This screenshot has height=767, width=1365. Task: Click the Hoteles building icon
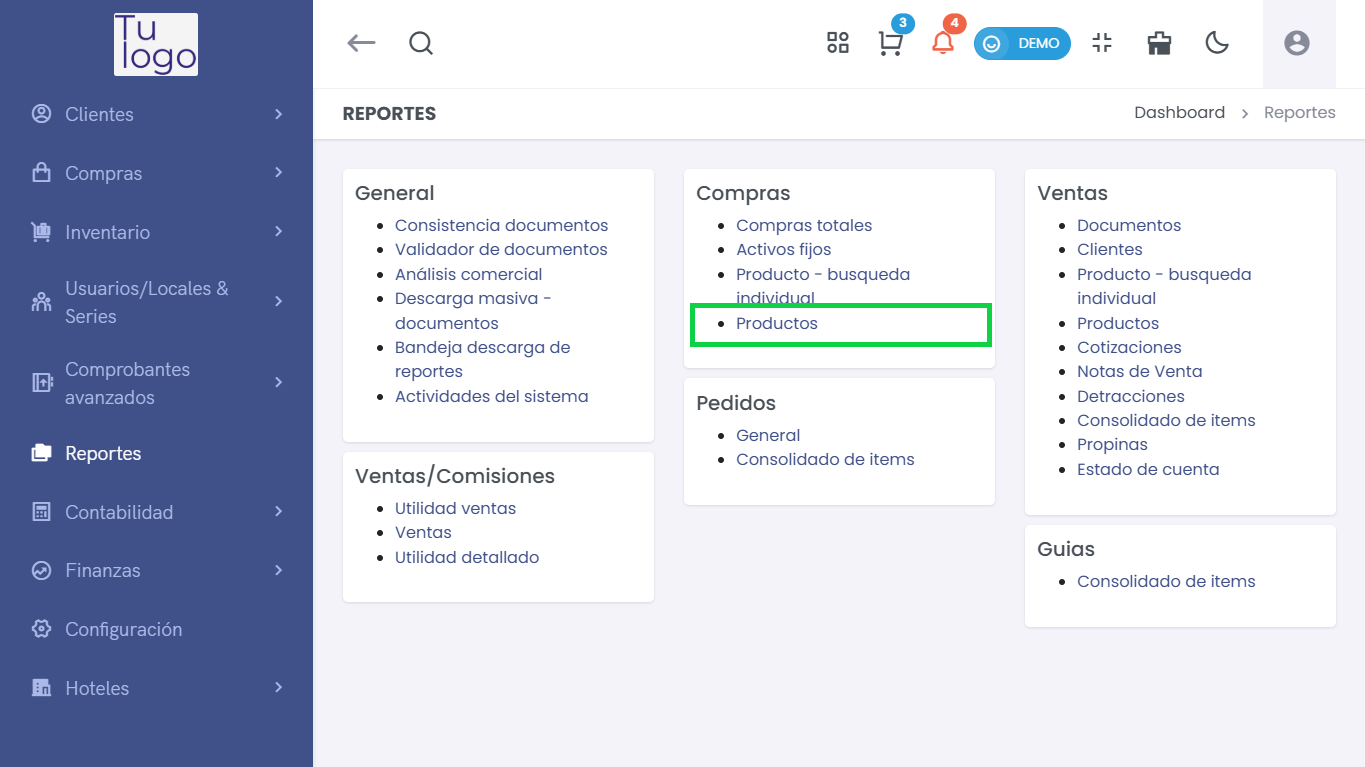tap(41, 688)
